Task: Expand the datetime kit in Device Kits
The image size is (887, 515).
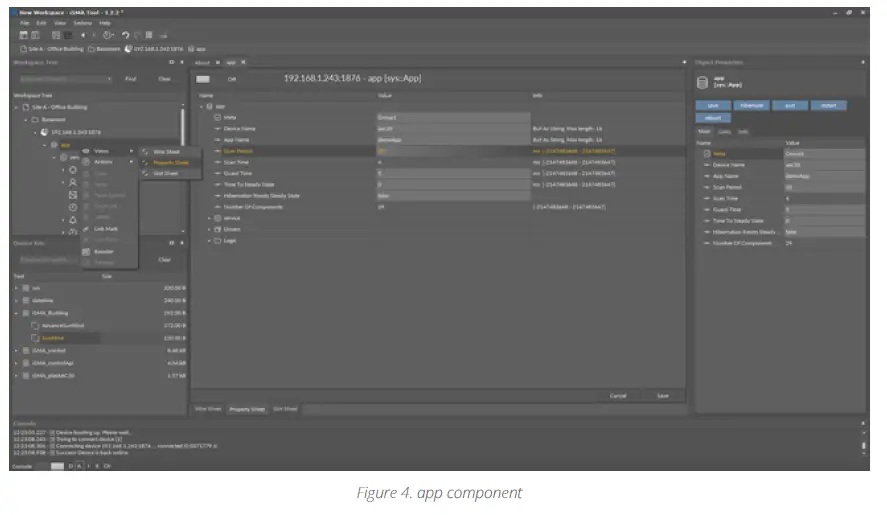Action: pos(16,301)
